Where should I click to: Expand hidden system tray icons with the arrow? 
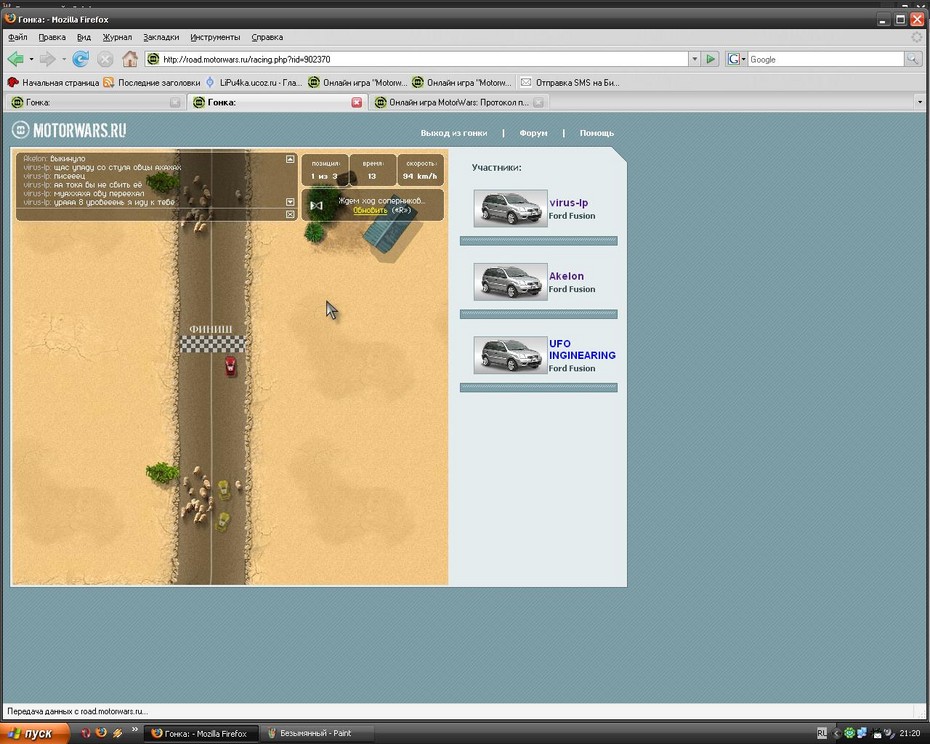(x=837, y=733)
